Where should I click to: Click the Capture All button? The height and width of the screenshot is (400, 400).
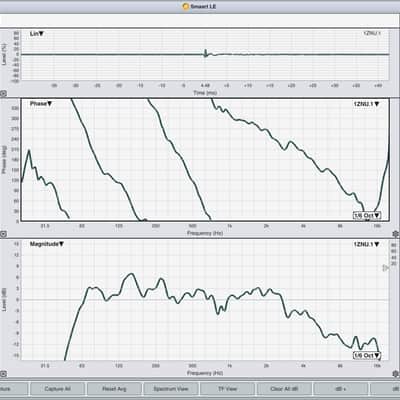click(57, 389)
